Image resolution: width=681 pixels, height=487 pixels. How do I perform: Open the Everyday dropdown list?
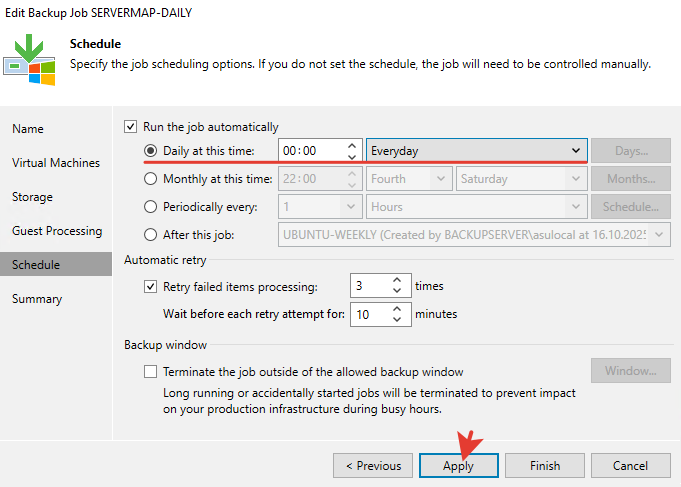[x=475, y=151]
